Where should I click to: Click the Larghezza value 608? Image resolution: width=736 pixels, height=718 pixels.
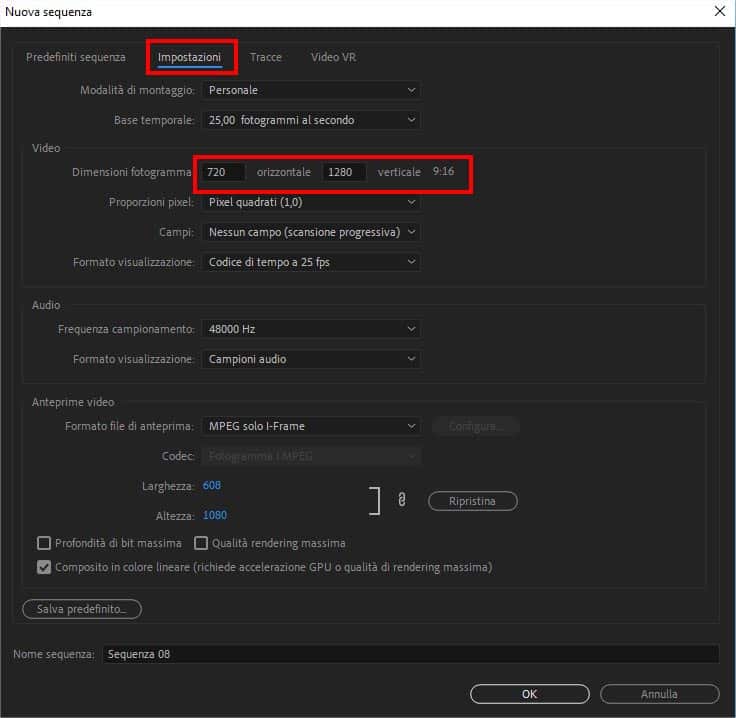212,485
